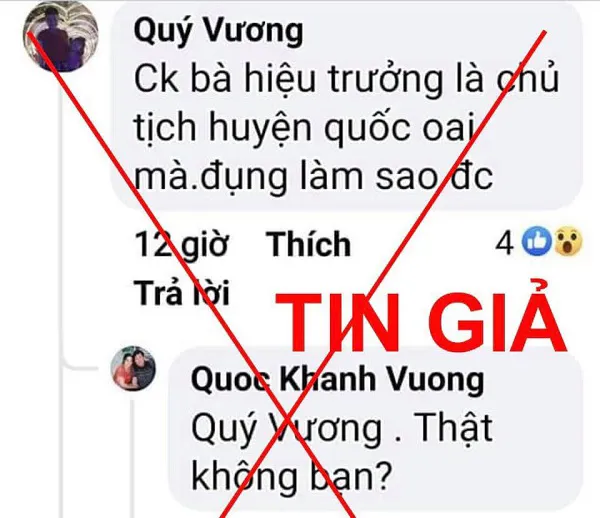Open Quoc Khanh Vuong's avatar
This screenshot has width=600, height=518.
(133, 368)
